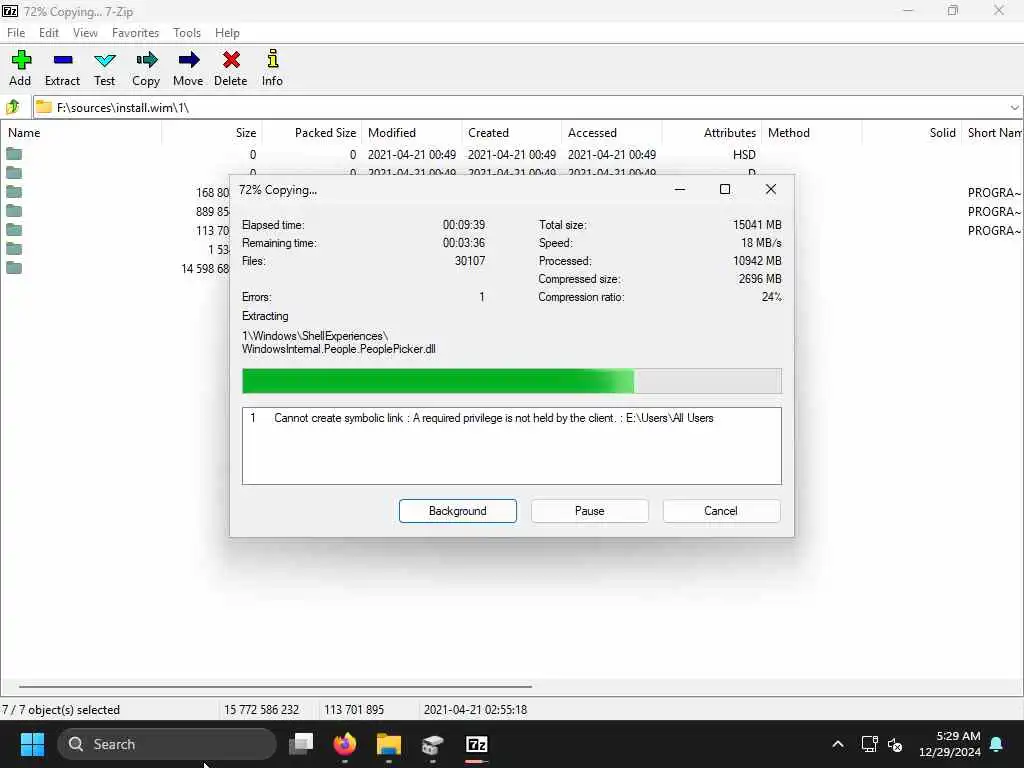Screen dimensions: 1024x768
Task: Click the Background button
Action: coord(458,511)
